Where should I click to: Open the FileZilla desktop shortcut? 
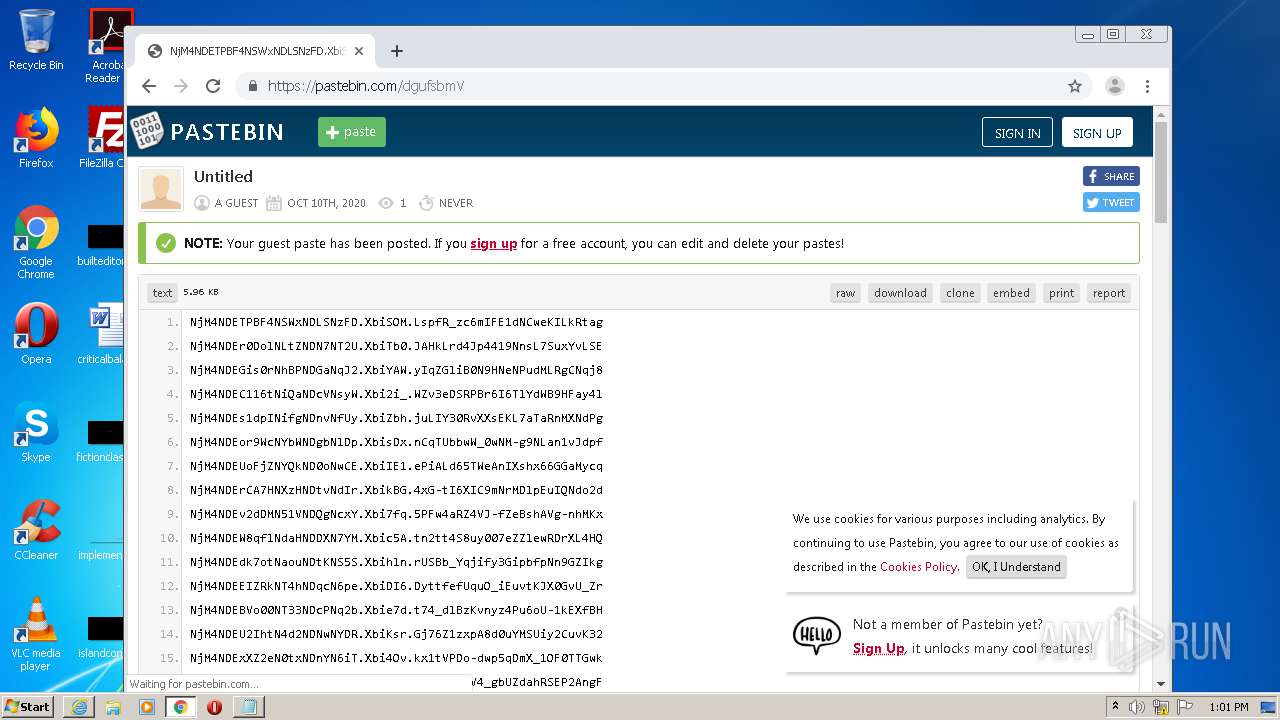point(103,138)
